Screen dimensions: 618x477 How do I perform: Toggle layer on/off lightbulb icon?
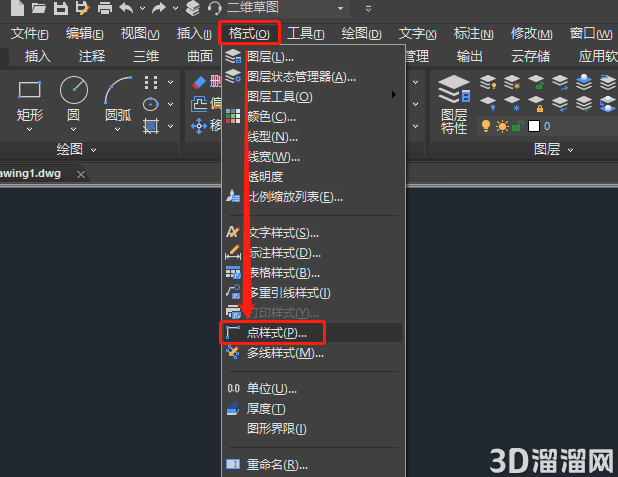(x=486, y=126)
